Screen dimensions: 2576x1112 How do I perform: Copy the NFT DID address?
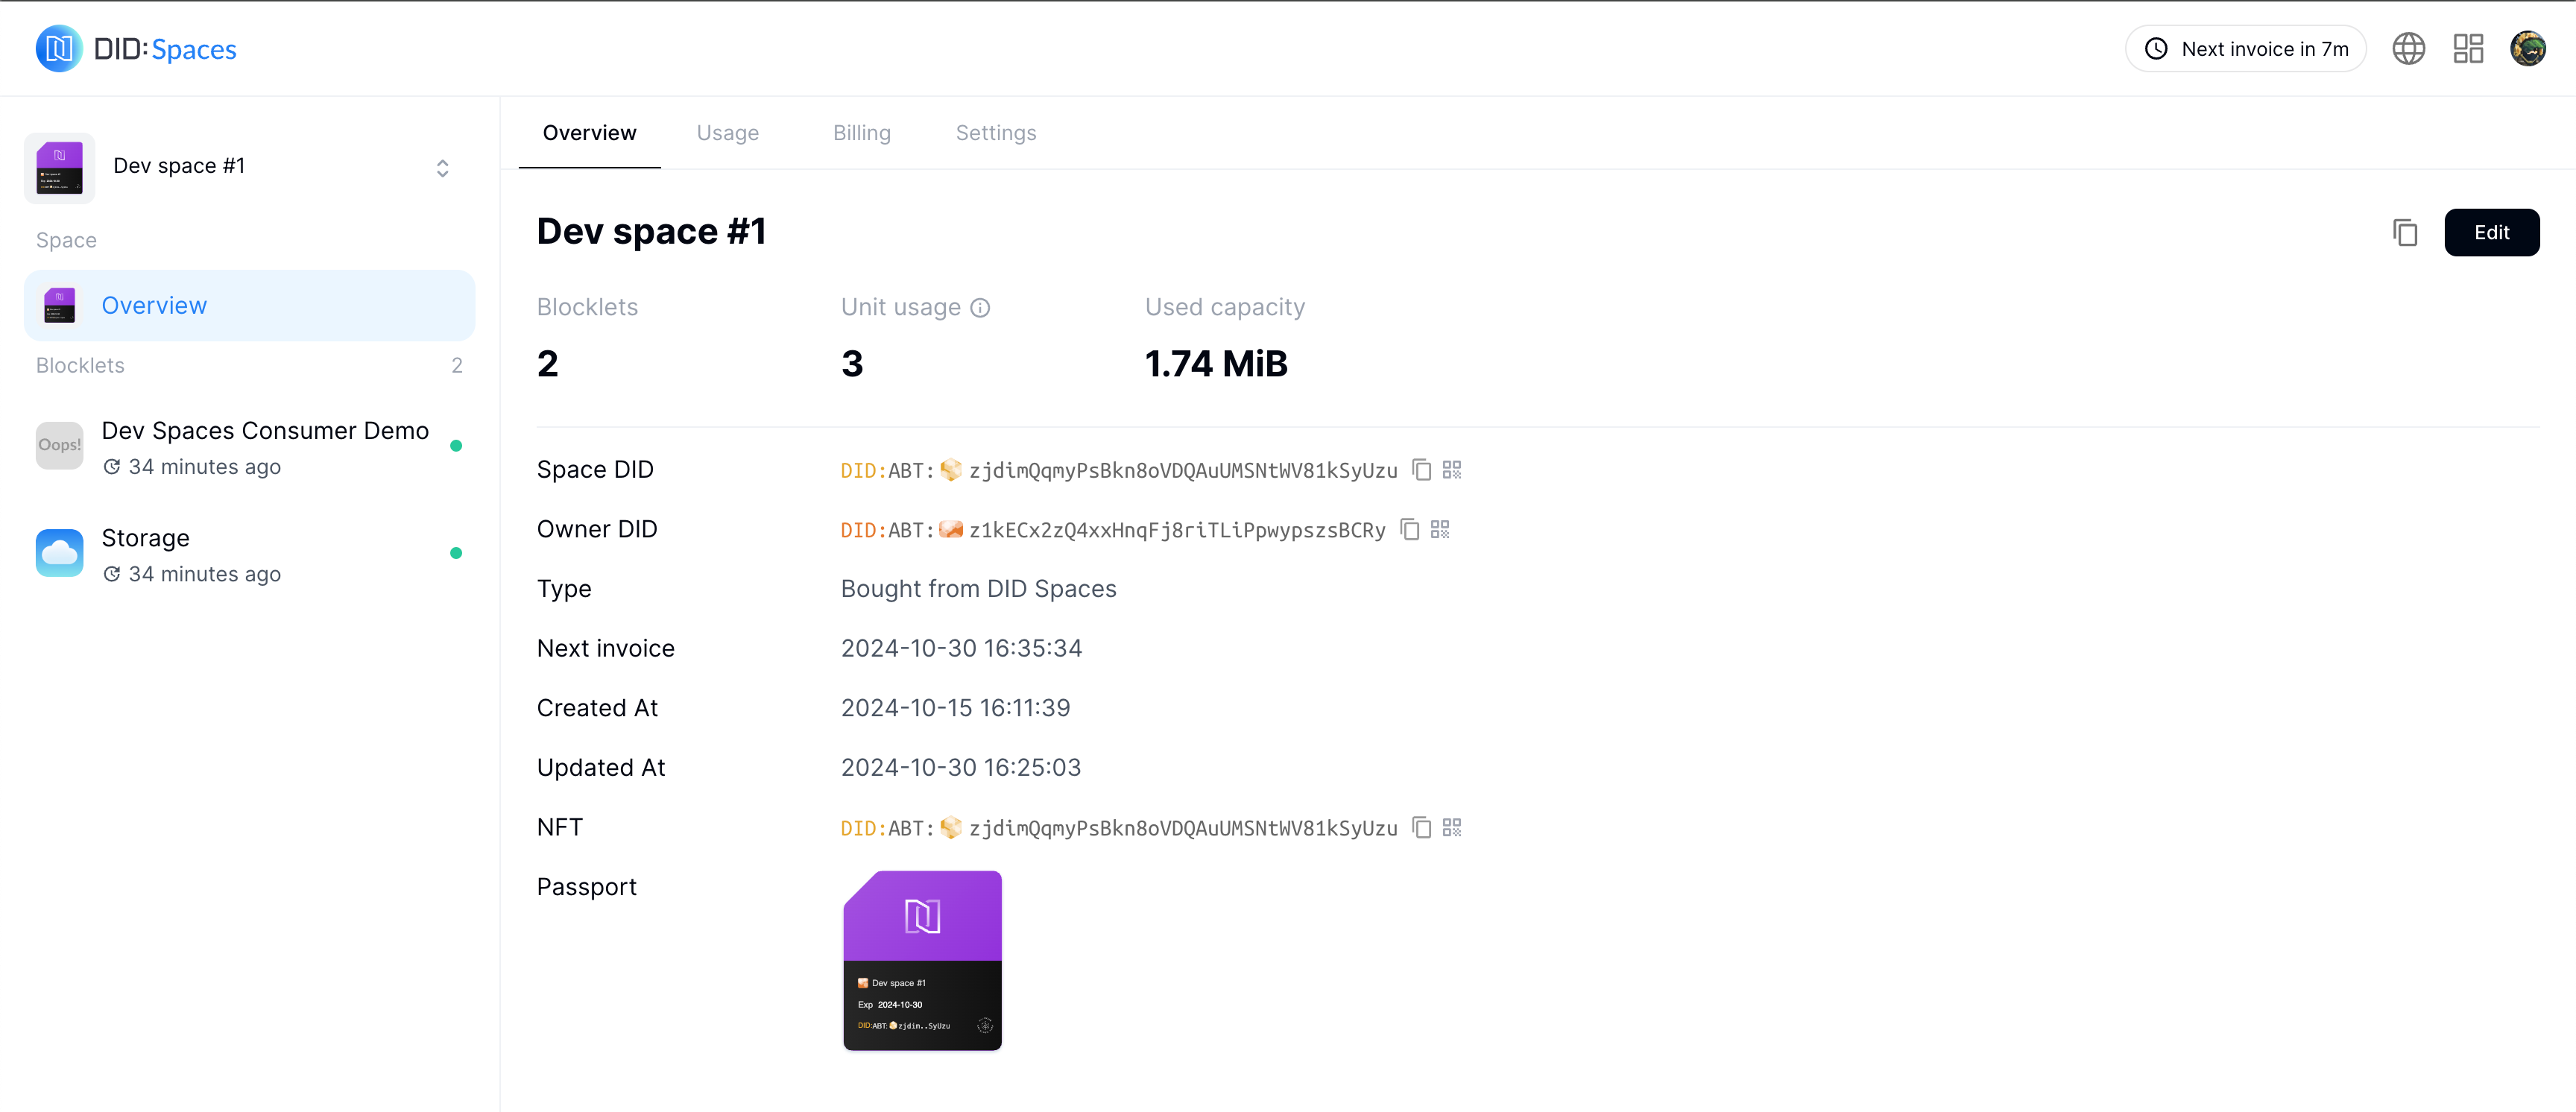click(x=1421, y=828)
